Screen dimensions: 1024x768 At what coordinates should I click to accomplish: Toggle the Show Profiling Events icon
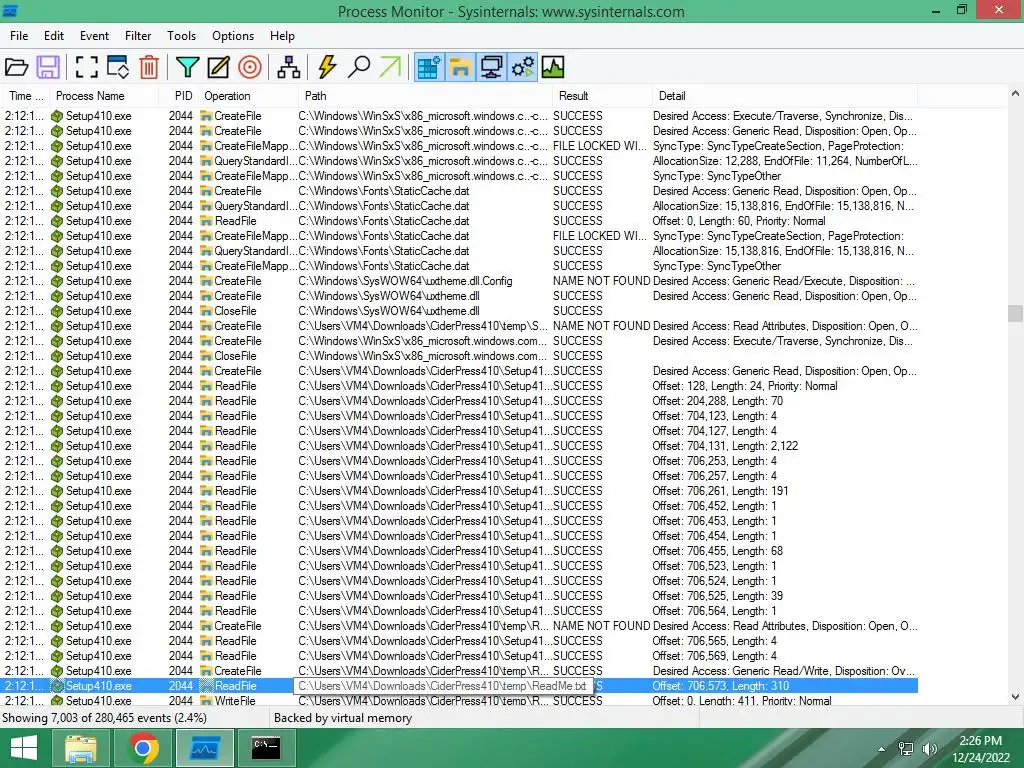click(x=553, y=67)
